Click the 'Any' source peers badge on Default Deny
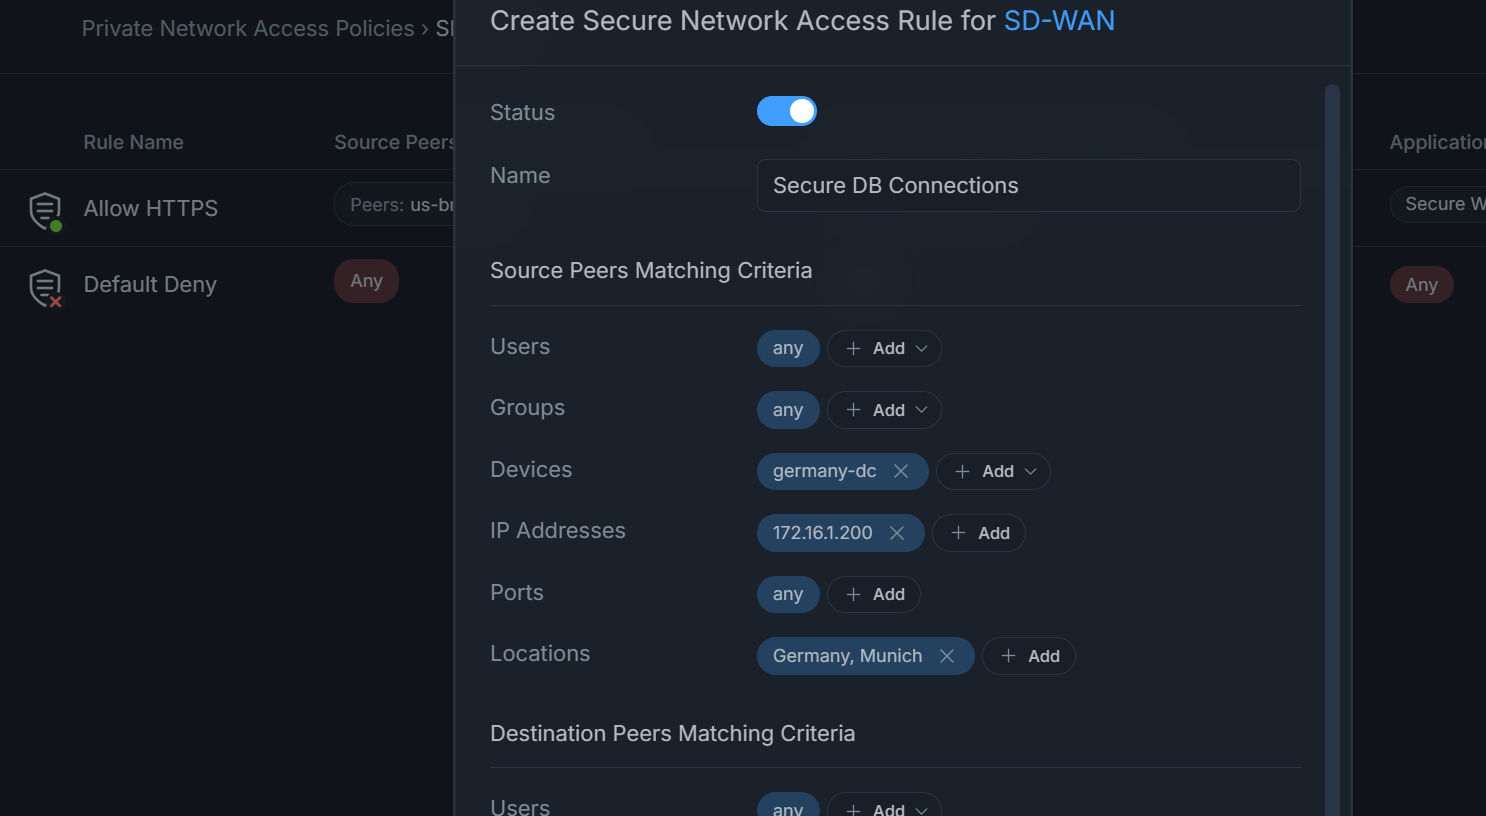Viewport: 1486px width, 816px height. click(366, 281)
